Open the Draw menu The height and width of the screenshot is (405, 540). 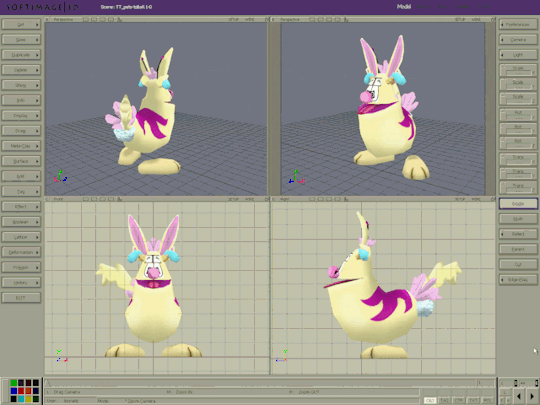pyautogui.click(x=21, y=131)
